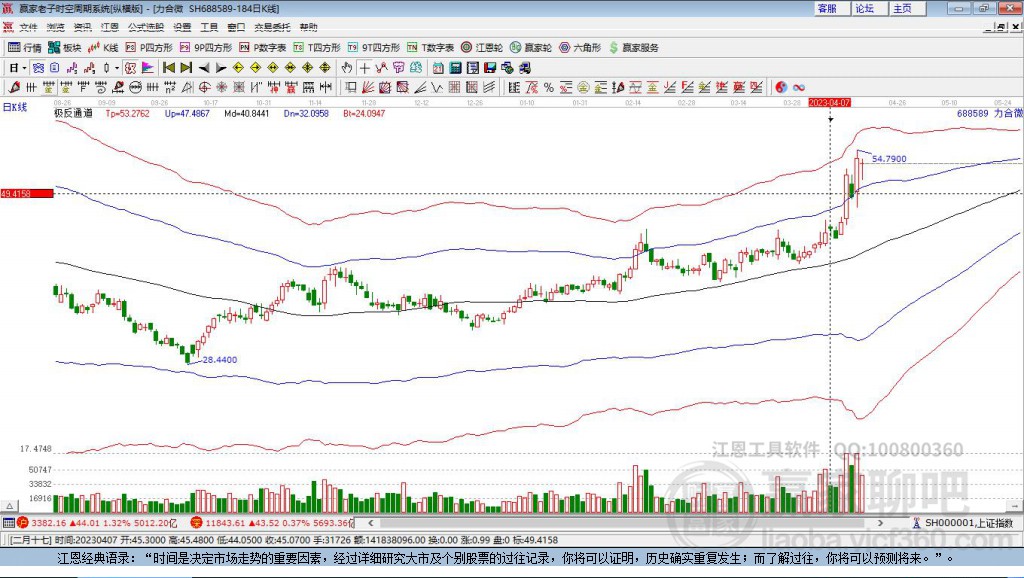Click the SH000001 上证指数 index label
1024x578 pixels.
click(x=969, y=522)
